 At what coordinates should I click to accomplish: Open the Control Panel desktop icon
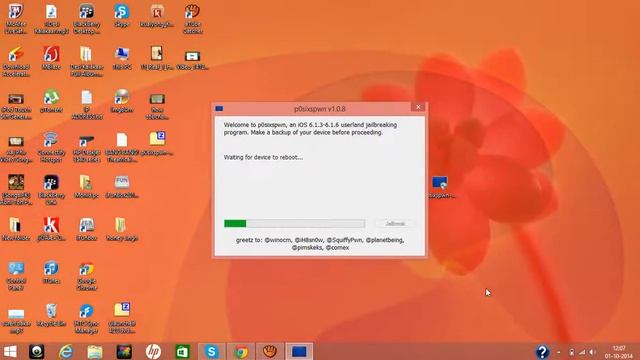coord(16,276)
